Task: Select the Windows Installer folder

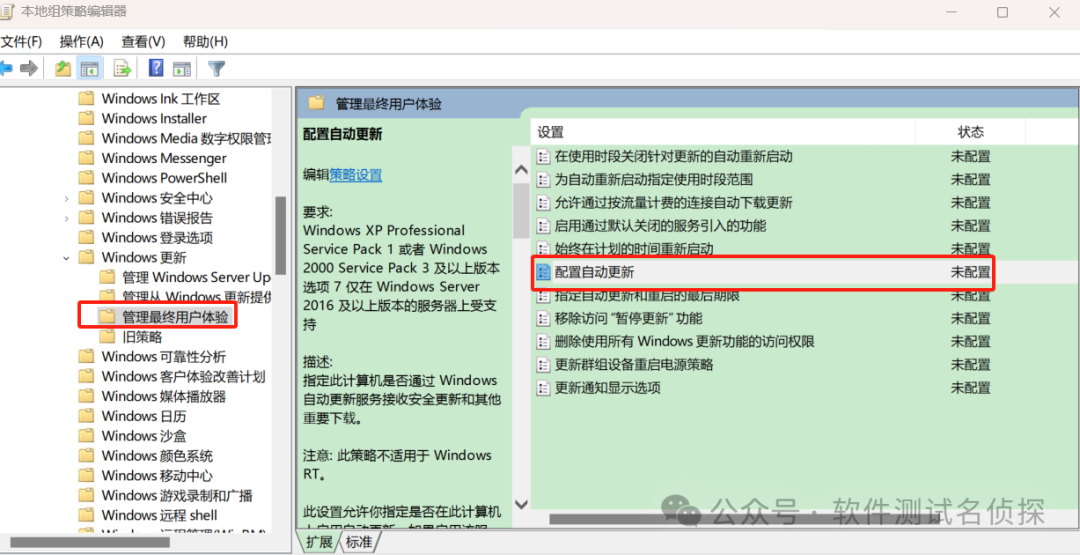Action: pyautogui.click(x=143, y=118)
